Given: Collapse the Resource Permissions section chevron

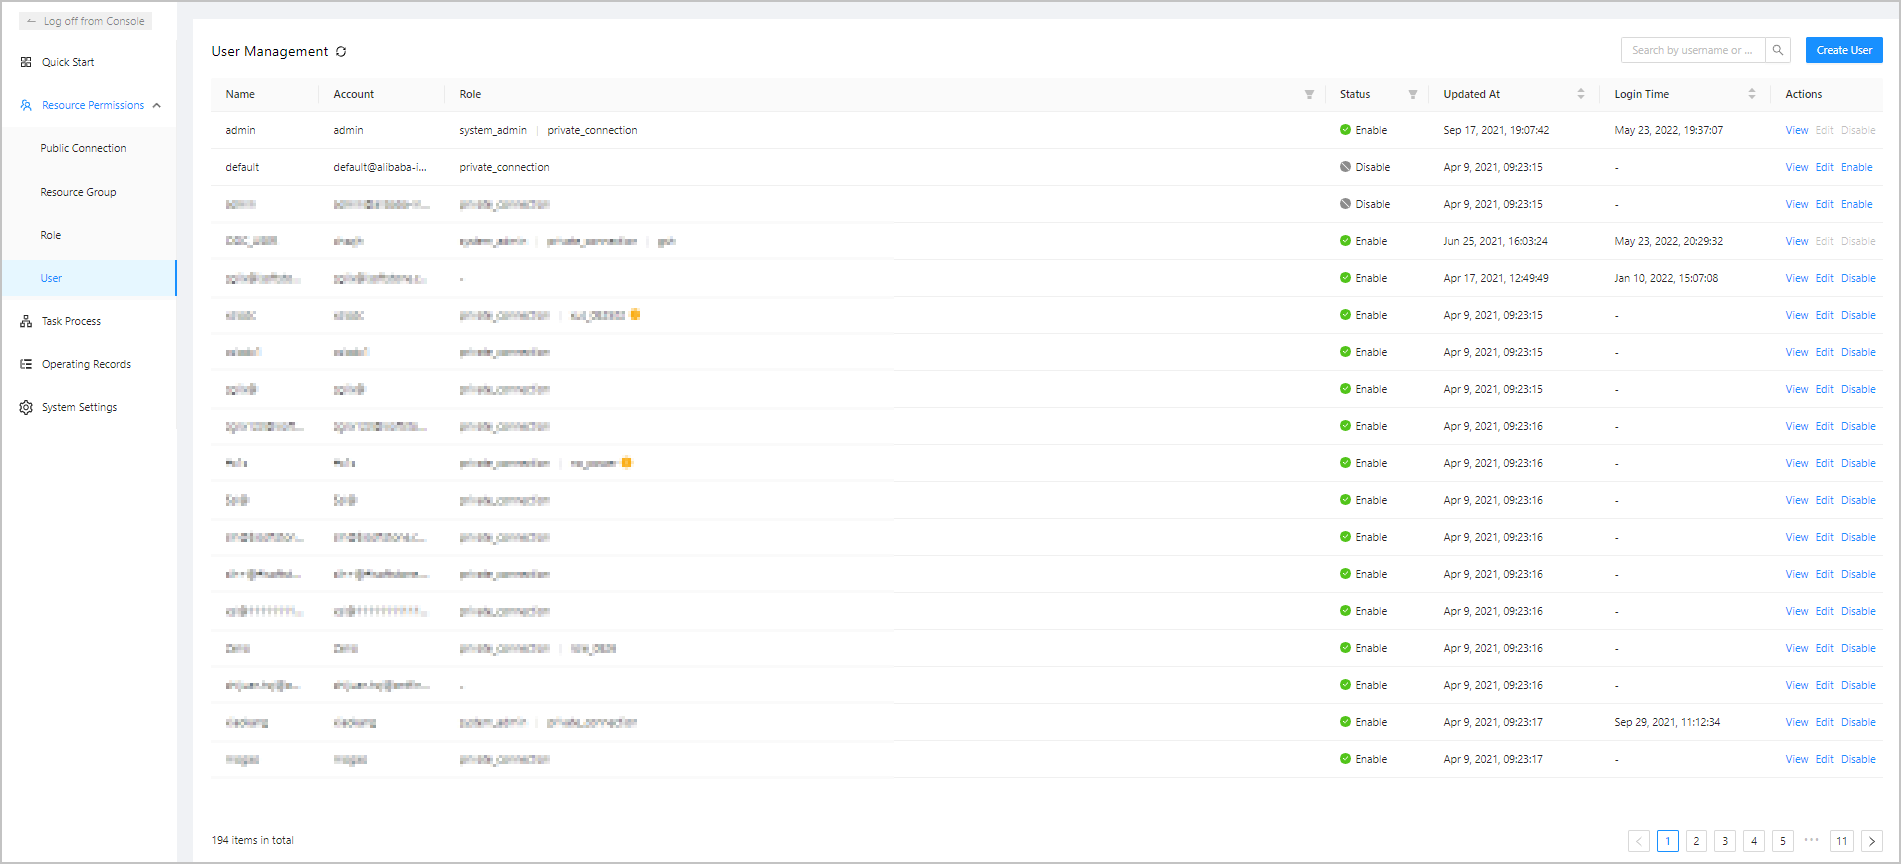Looking at the screenshot, I should (x=157, y=105).
